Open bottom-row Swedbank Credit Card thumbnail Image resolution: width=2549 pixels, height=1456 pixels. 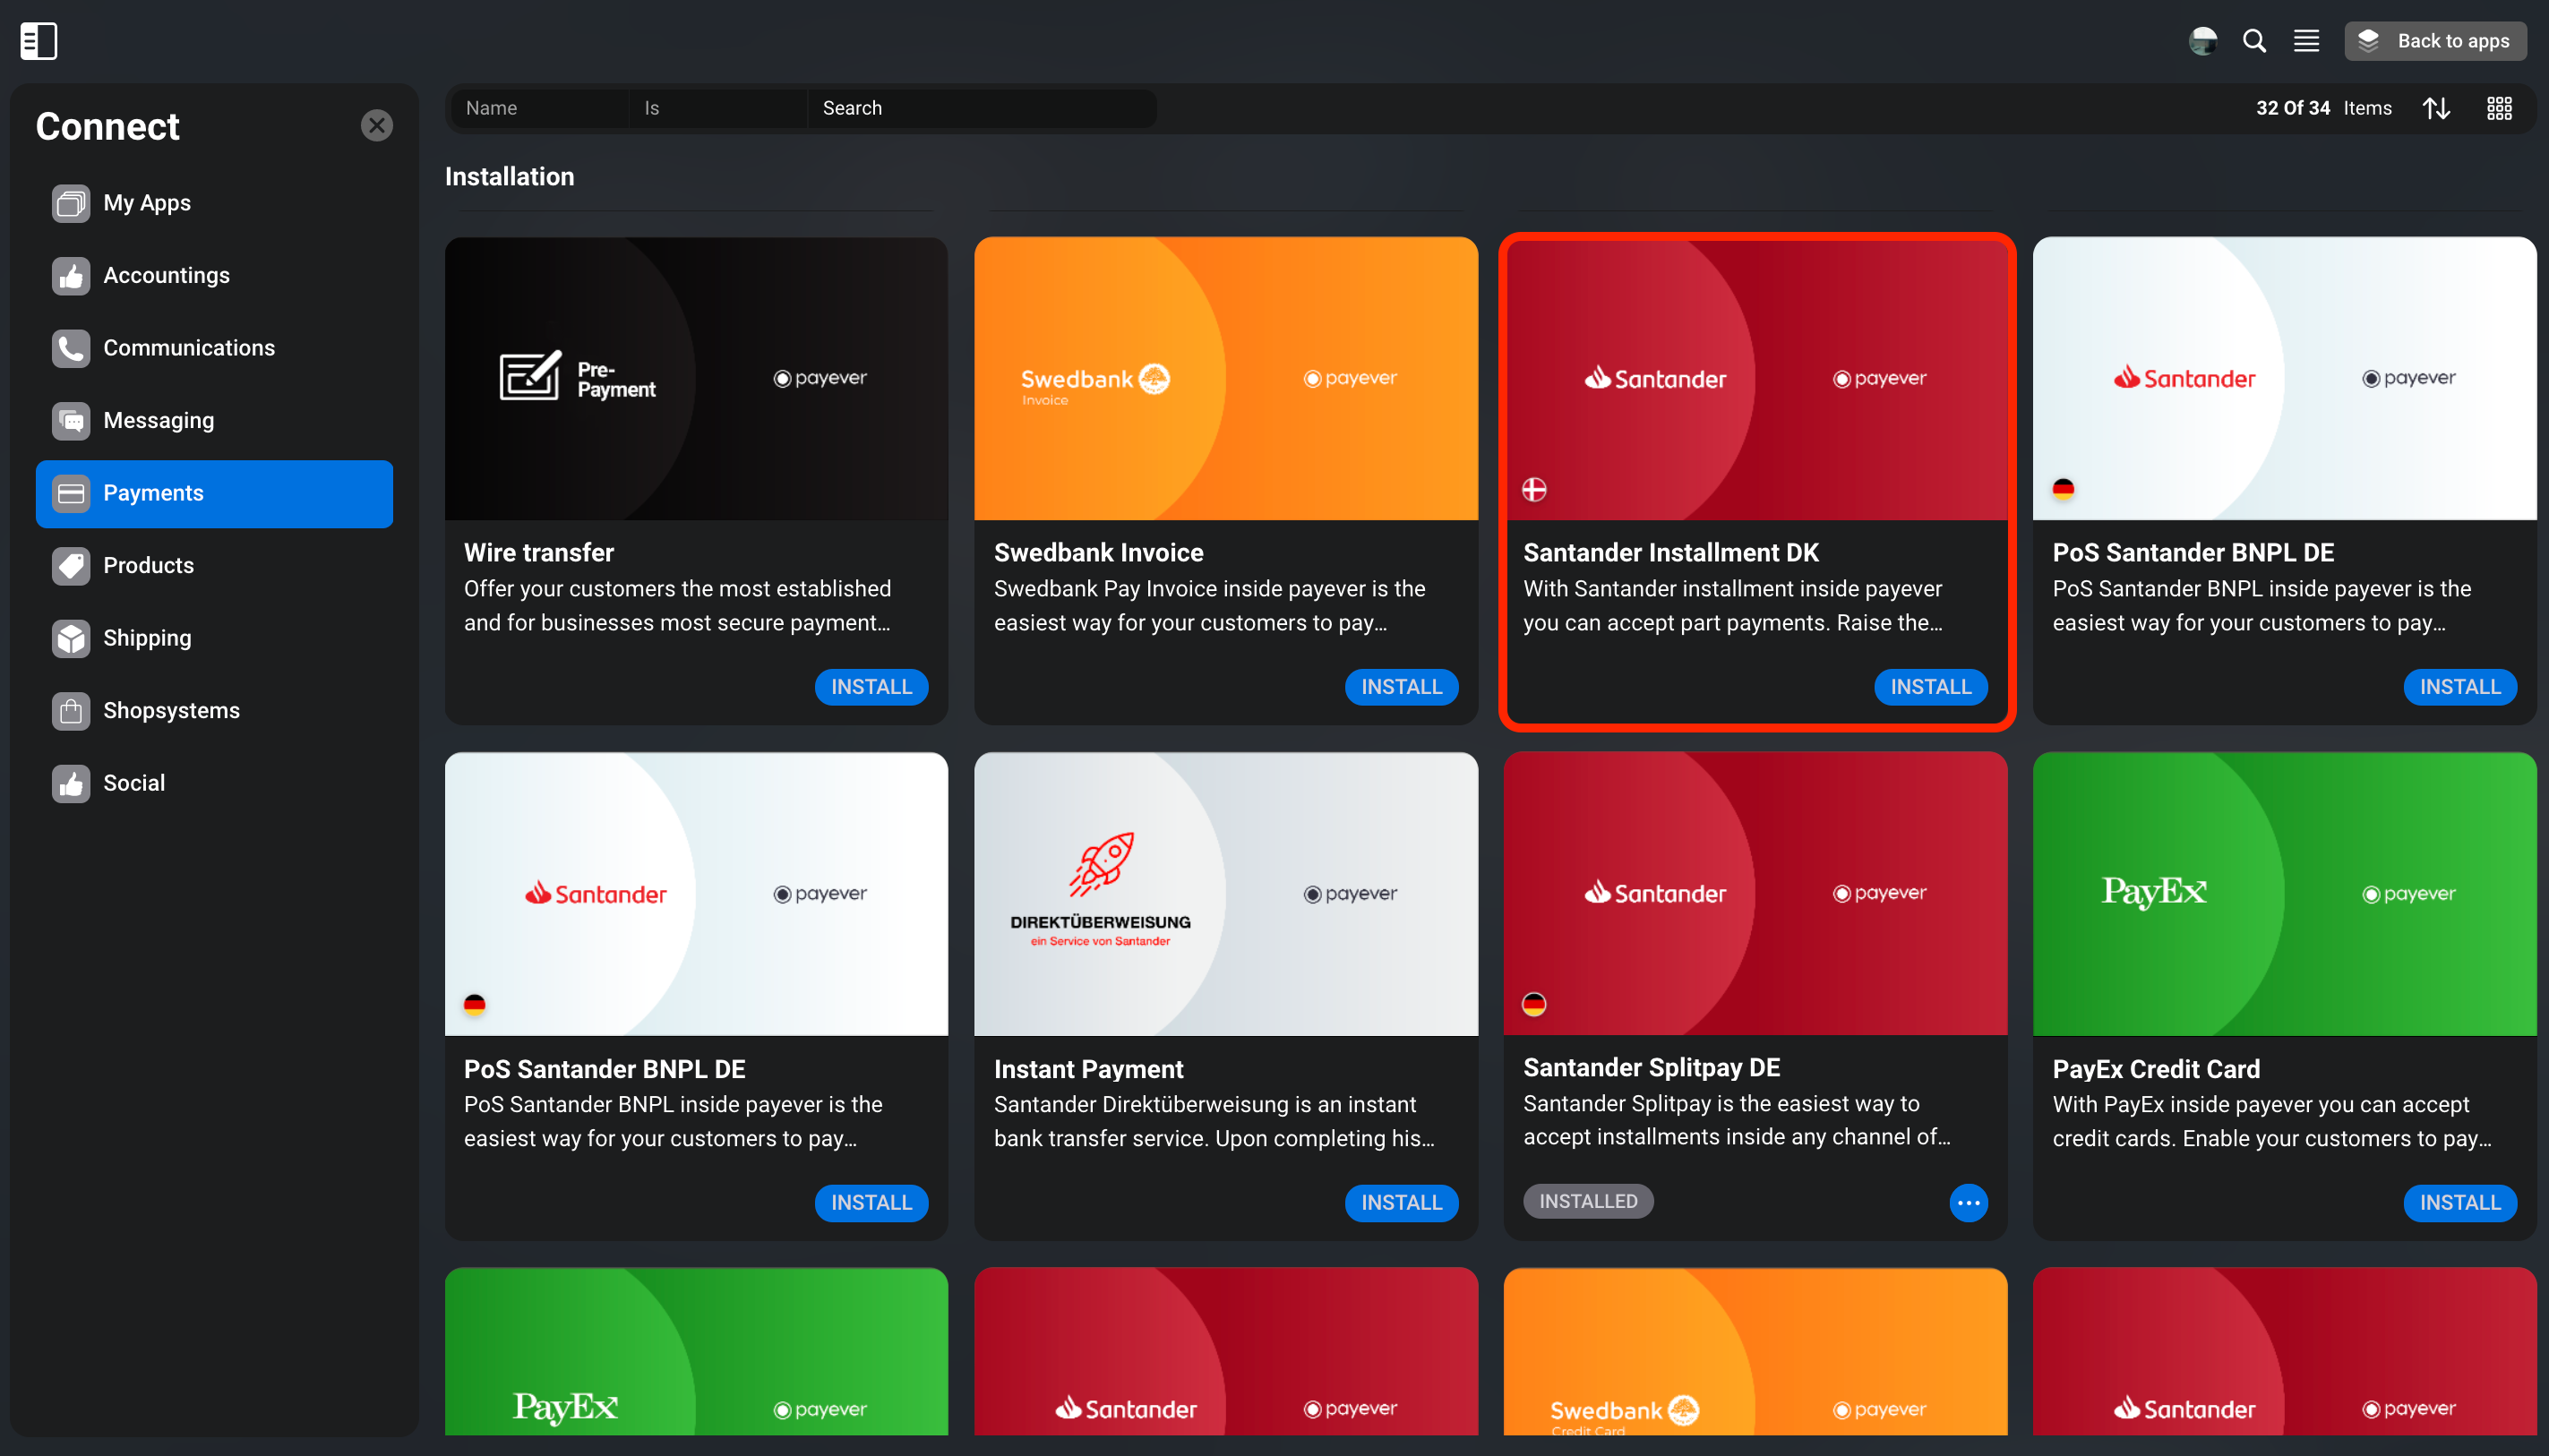[1756, 1351]
